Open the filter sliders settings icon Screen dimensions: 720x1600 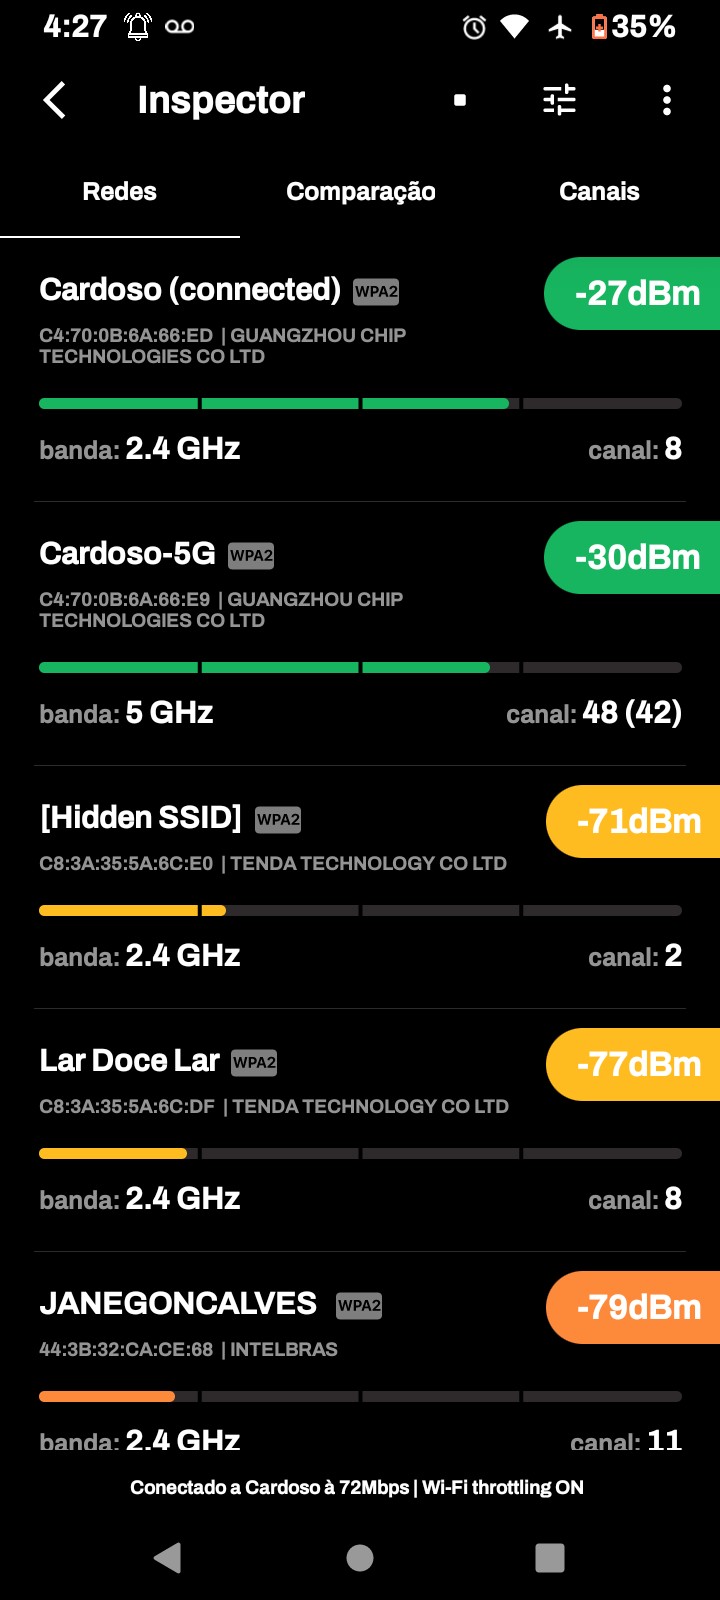point(559,100)
